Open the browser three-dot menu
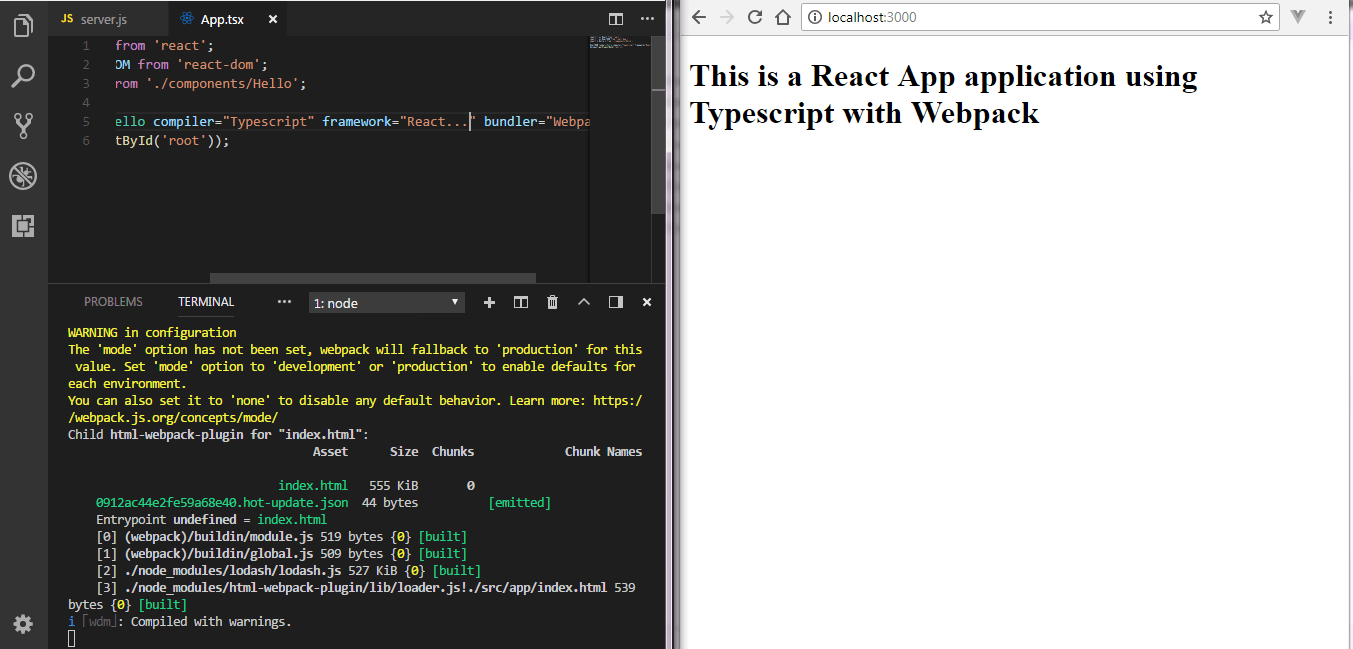Screen dimensions: 1353x649 tap(1330, 17)
